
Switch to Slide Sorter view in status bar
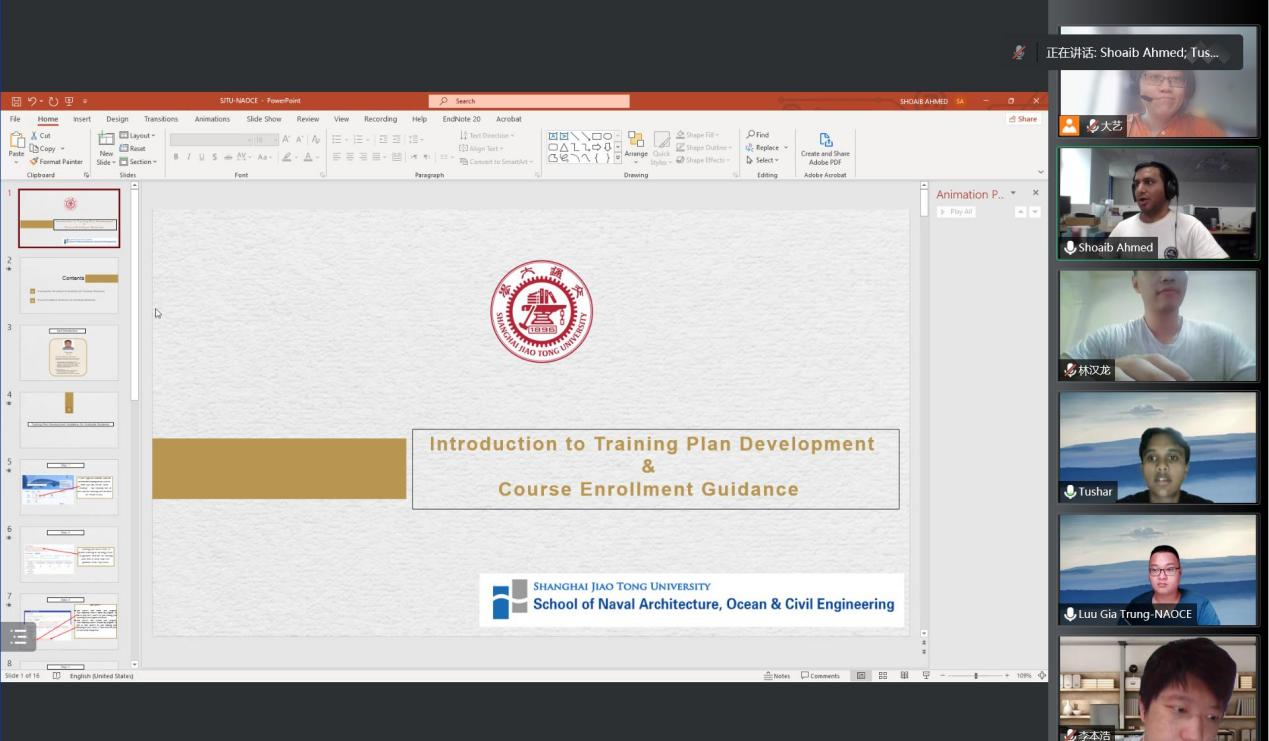[x=883, y=676]
